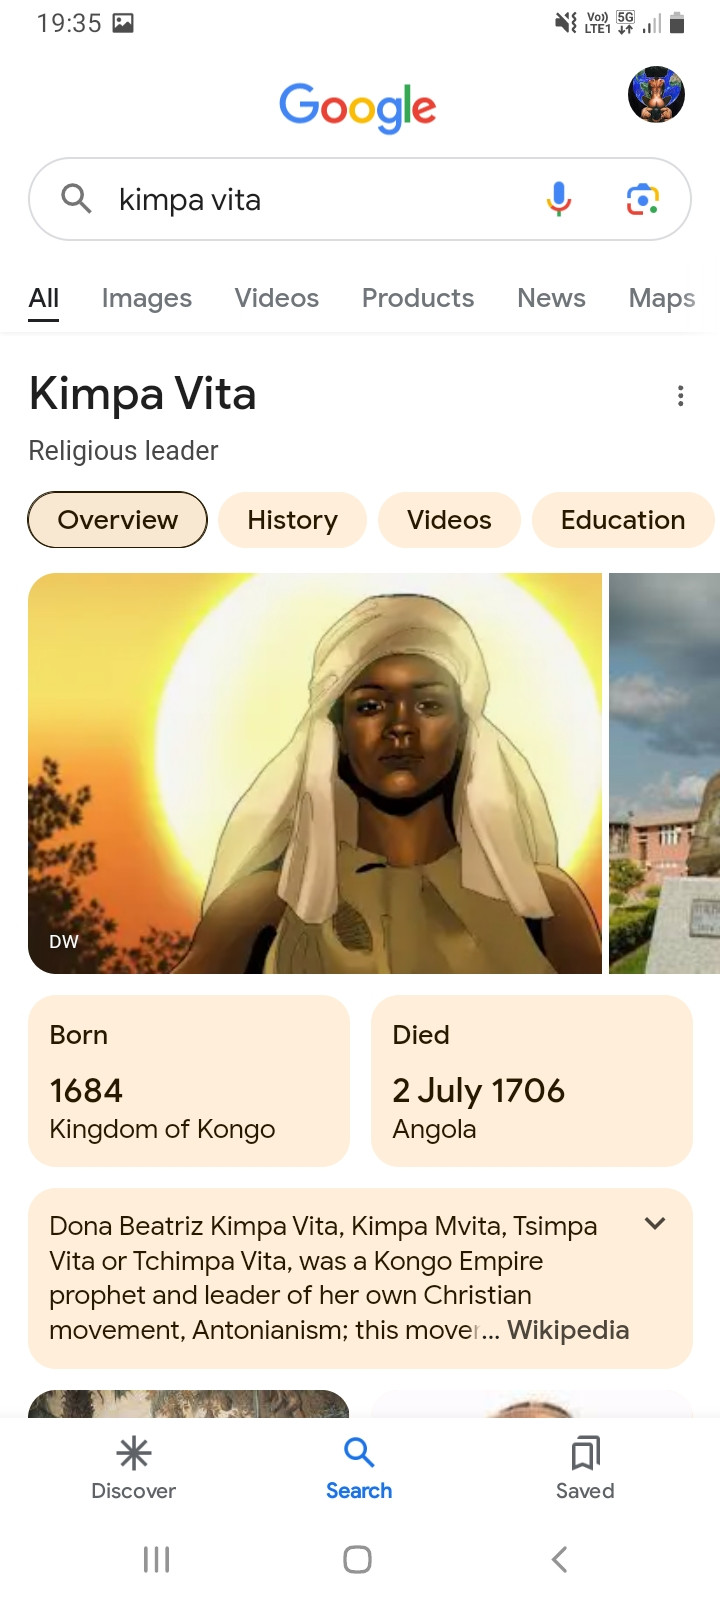This screenshot has width=720, height=1600.
Task: Open the DW portrait image of Kimpa Vita
Action: pos(315,773)
